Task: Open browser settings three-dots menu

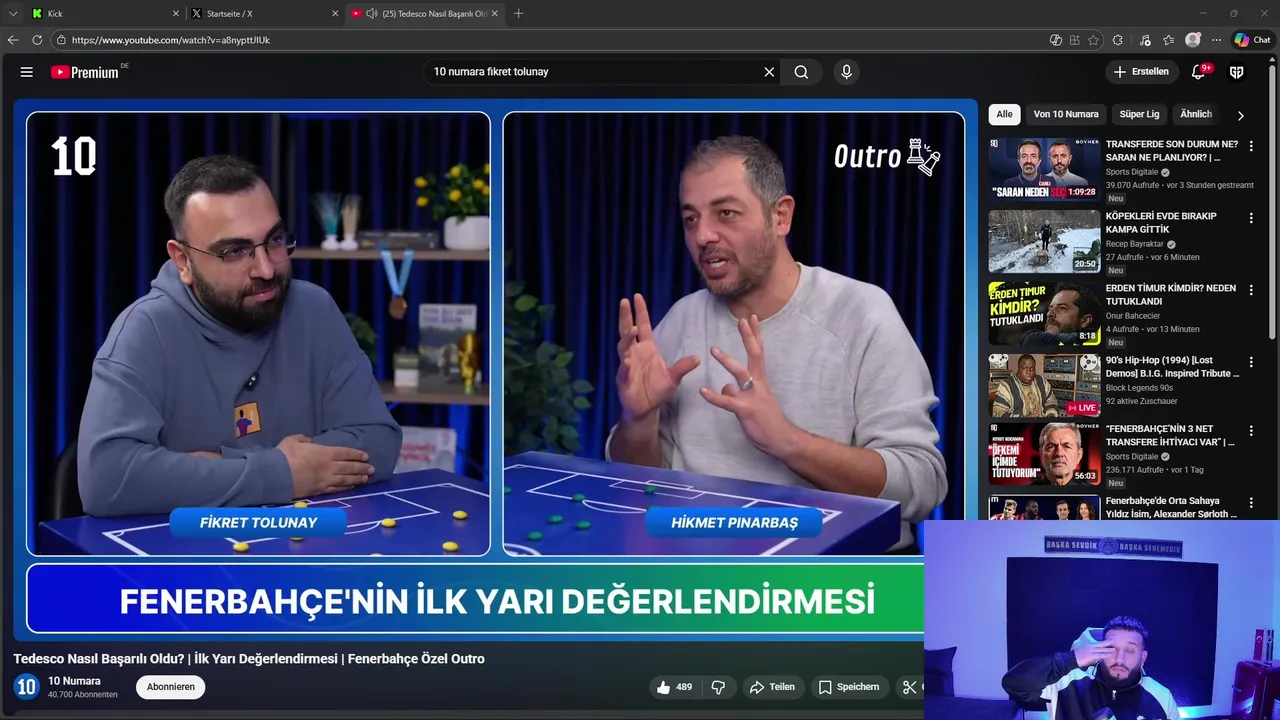Action: 1216,40
